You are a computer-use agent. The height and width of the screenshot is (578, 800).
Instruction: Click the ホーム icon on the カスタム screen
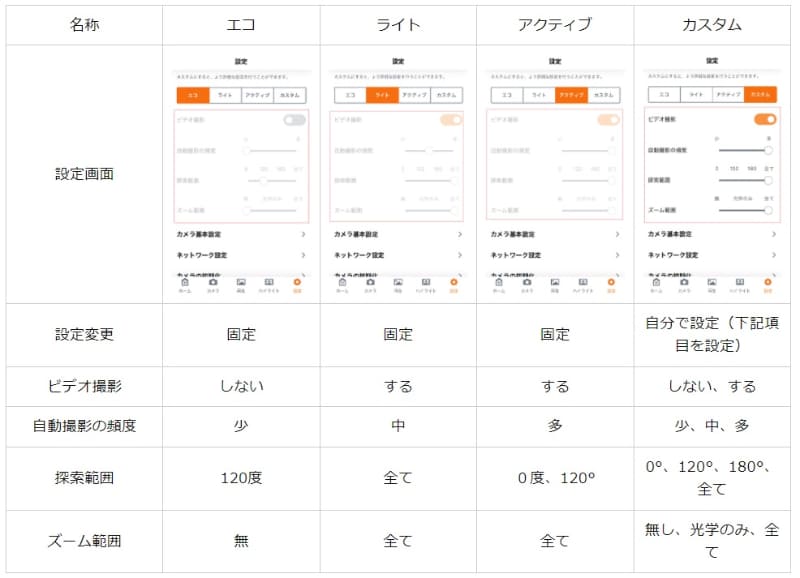click(655, 282)
